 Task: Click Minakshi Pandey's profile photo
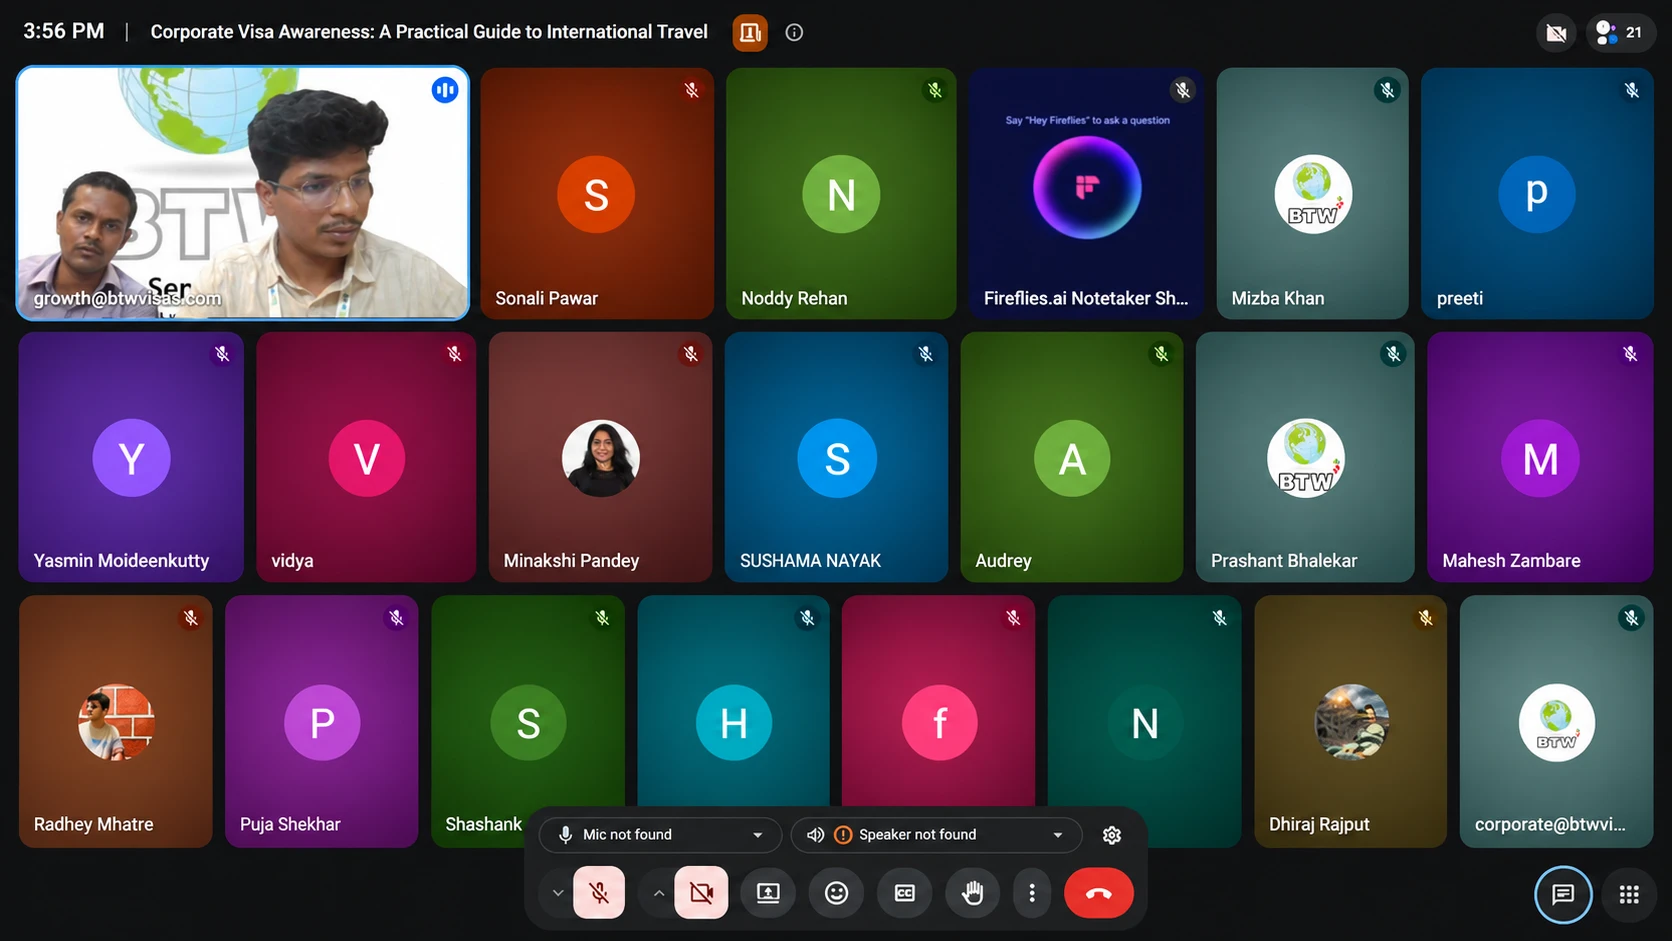click(x=600, y=458)
